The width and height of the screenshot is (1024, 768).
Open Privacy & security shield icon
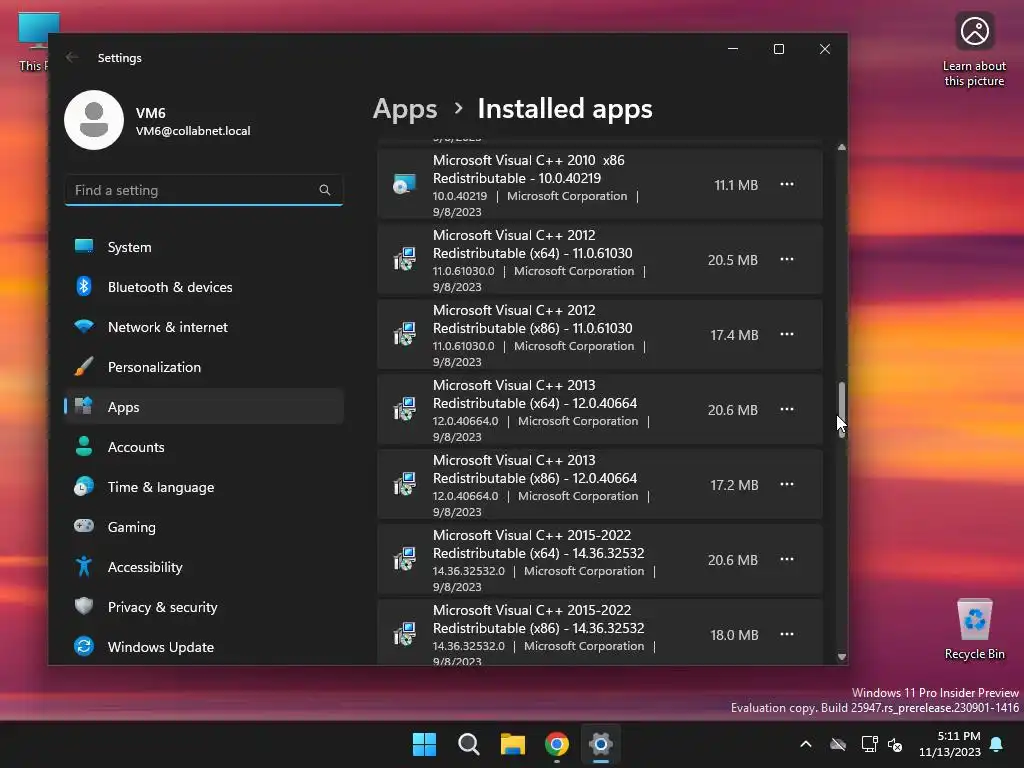pos(84,606)
